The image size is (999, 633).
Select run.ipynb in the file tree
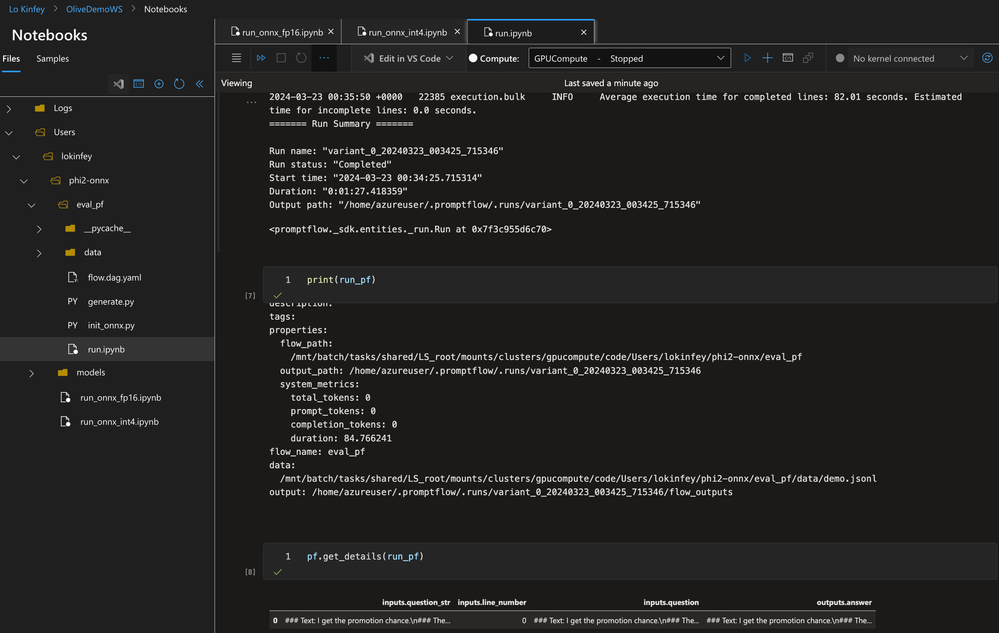pyautogui.click(x=107, y=349)
